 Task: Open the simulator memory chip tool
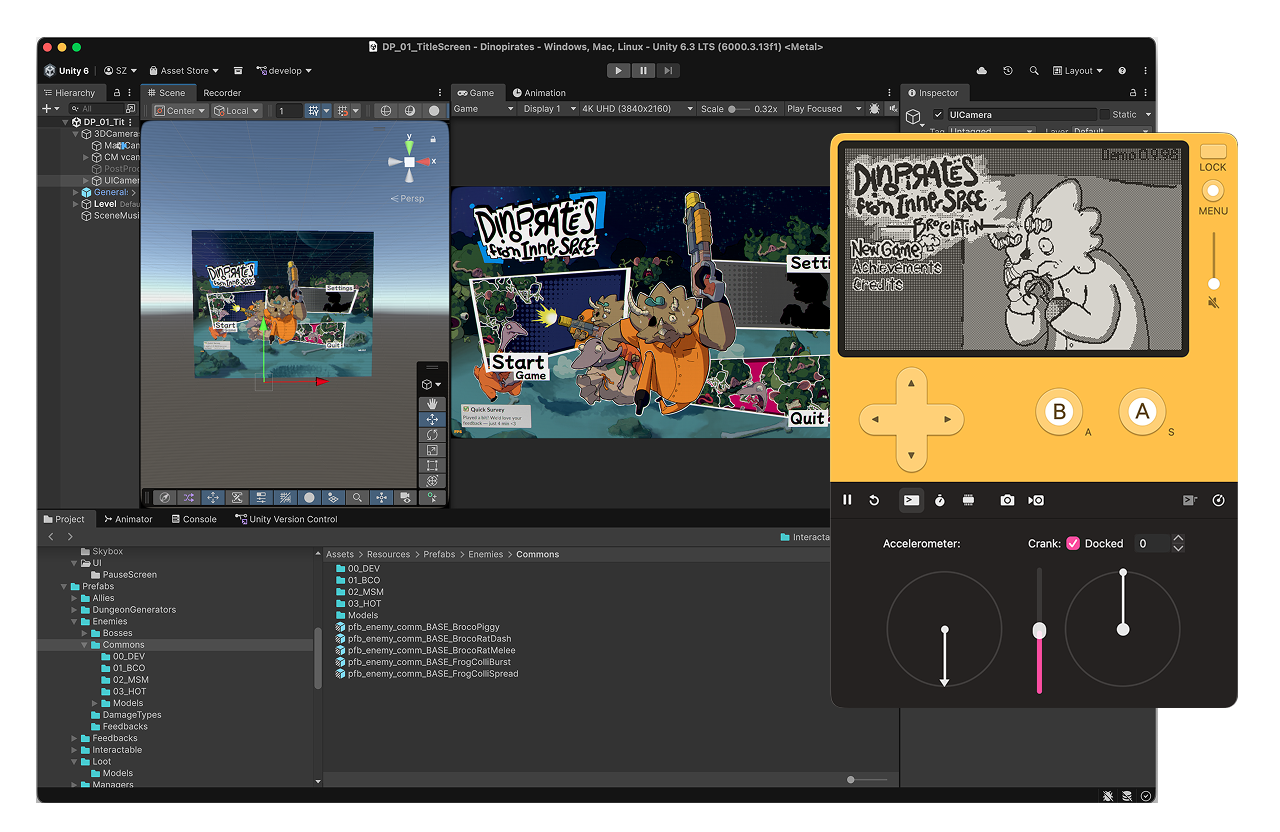tap(968, 500)
